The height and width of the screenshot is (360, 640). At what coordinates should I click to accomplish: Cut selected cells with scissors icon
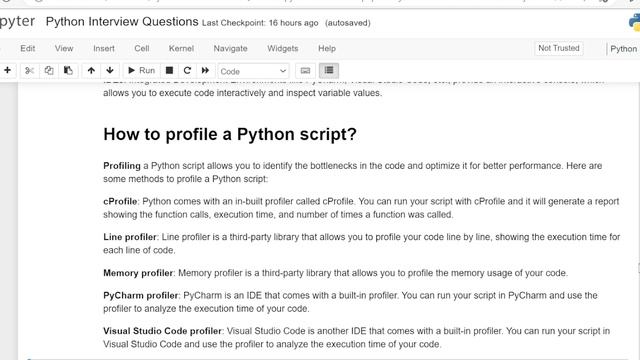(29, 71)
